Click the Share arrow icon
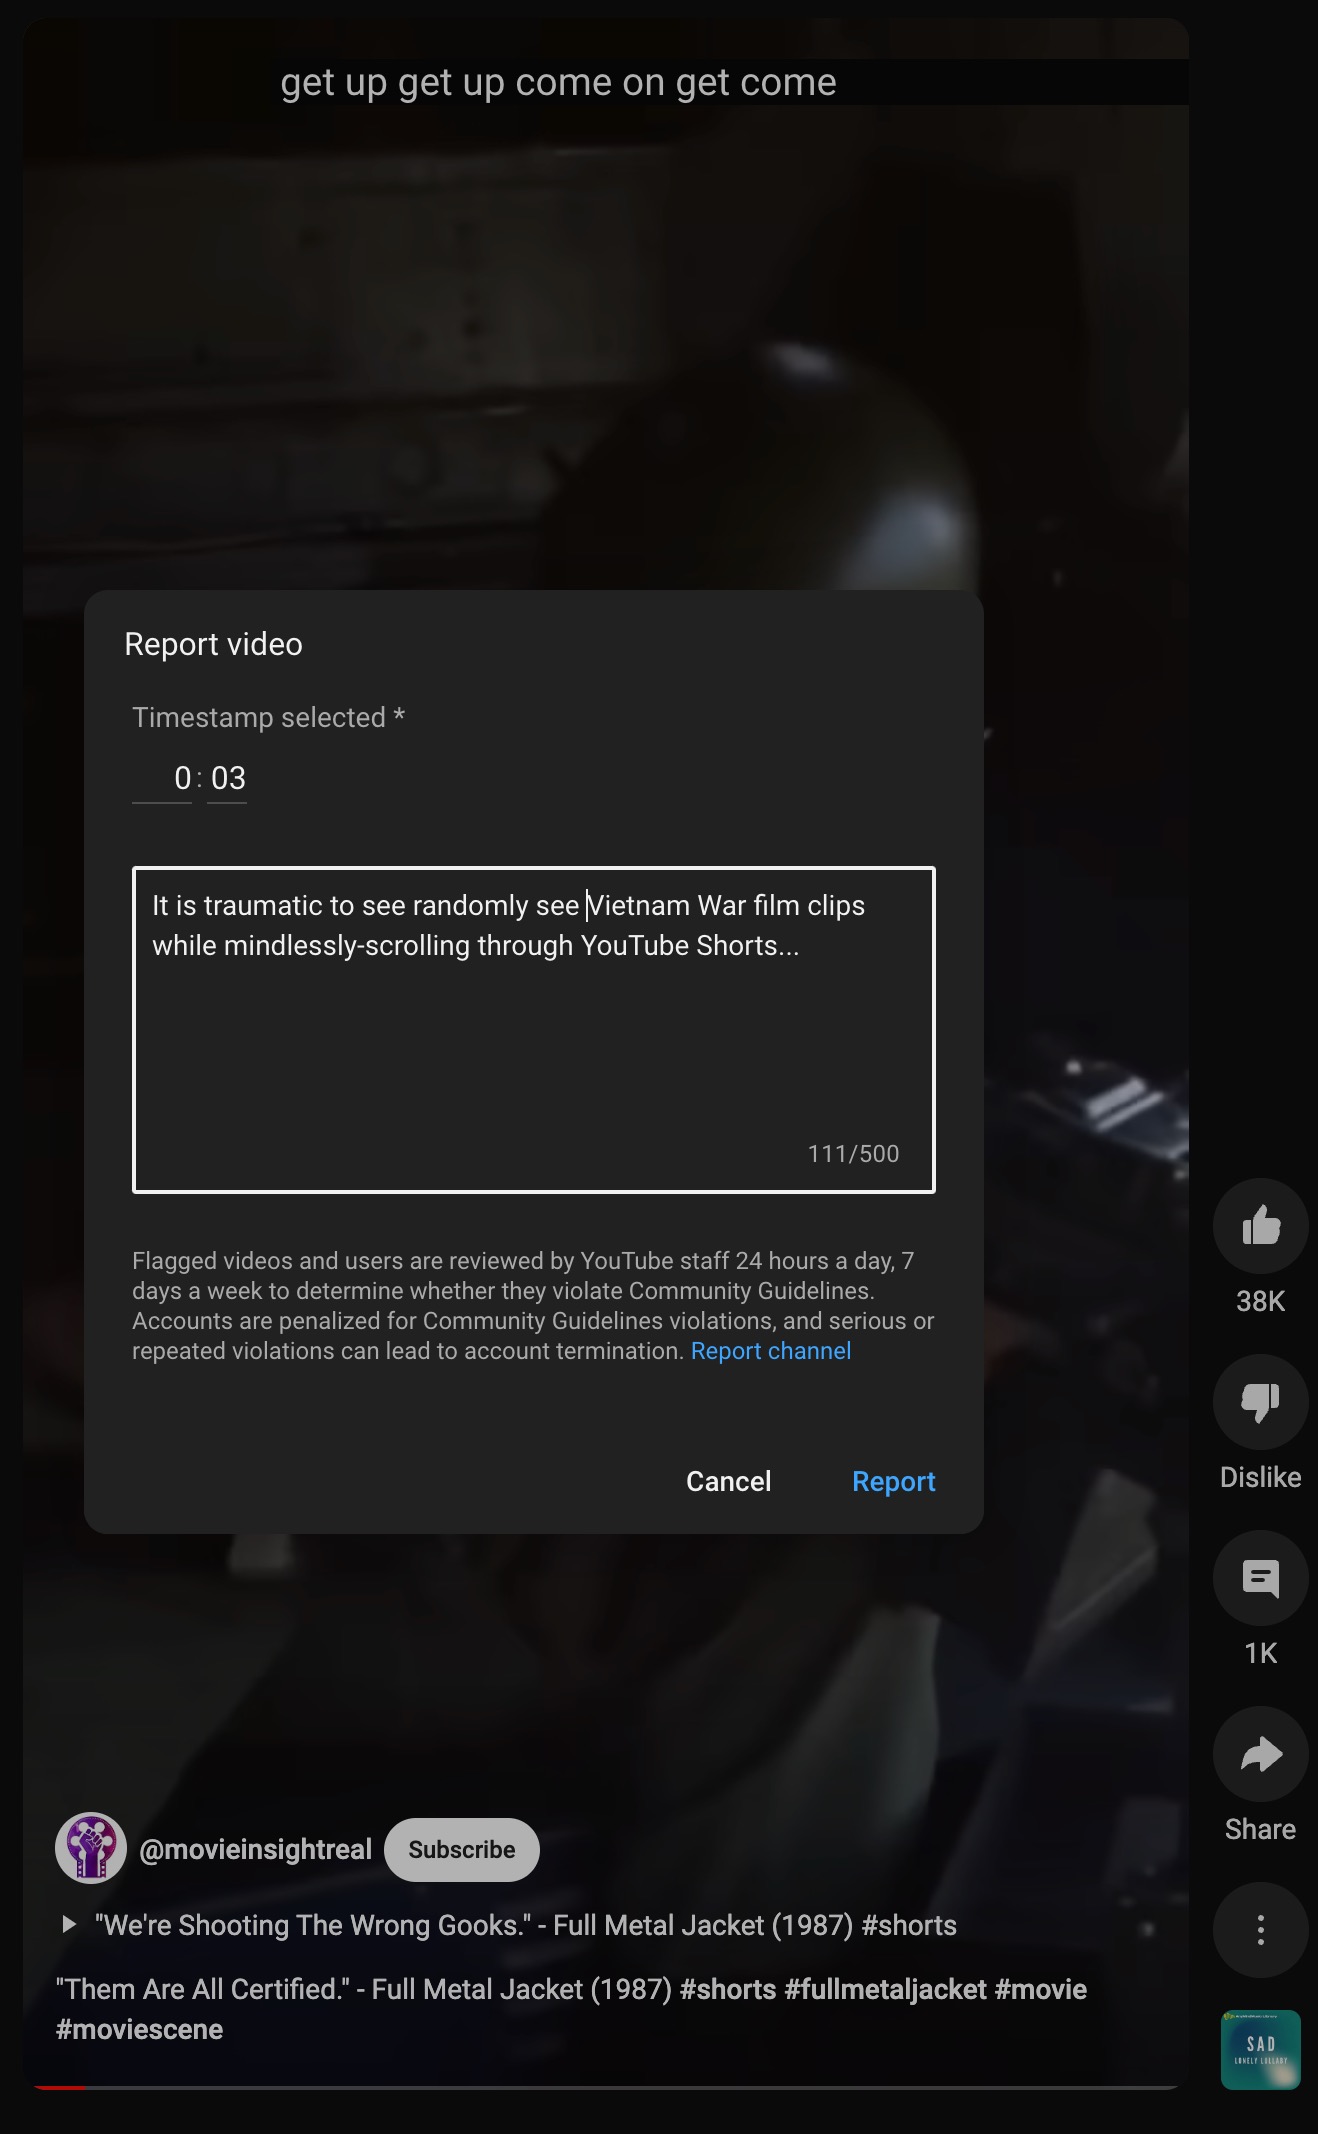1318x2134 pixels. (x=1260, y=1754)
